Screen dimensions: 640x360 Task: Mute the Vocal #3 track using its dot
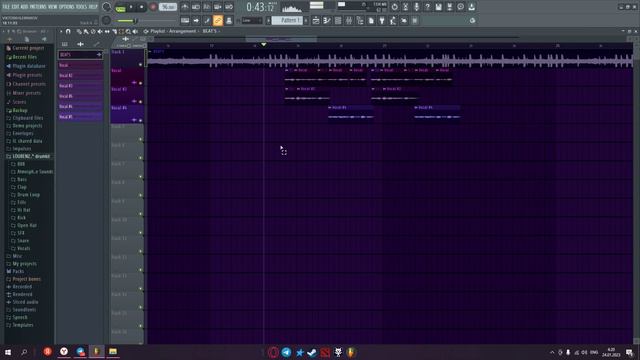click(x=140, y=102)
